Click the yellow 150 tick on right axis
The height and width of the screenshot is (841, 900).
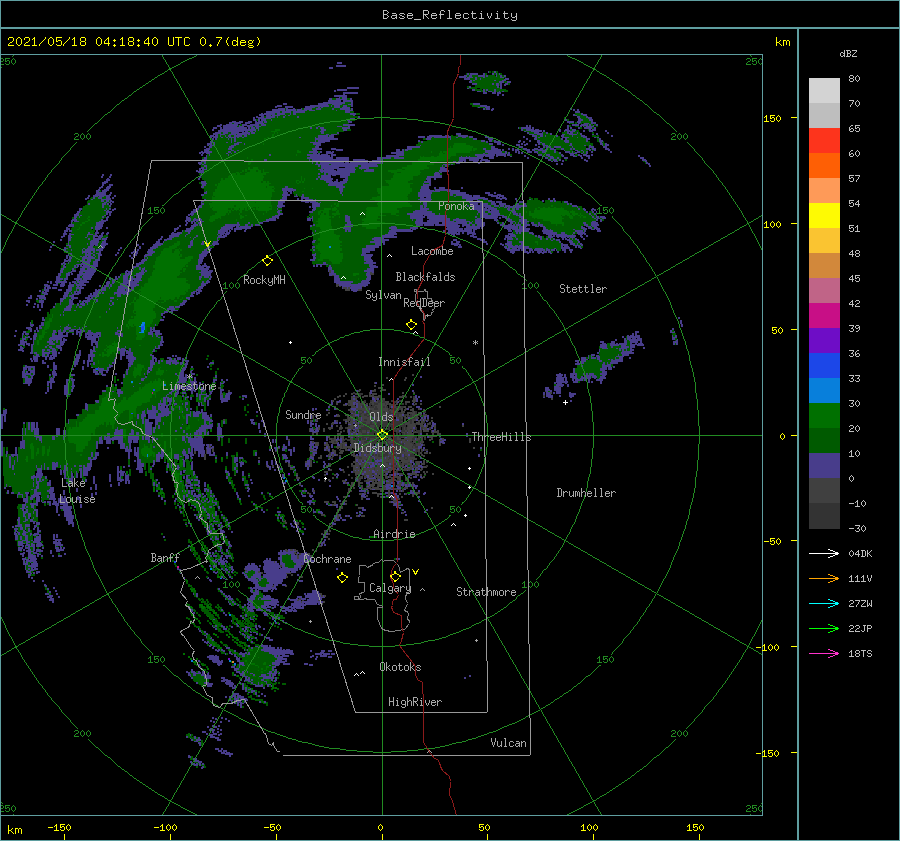tap(772, 118)
